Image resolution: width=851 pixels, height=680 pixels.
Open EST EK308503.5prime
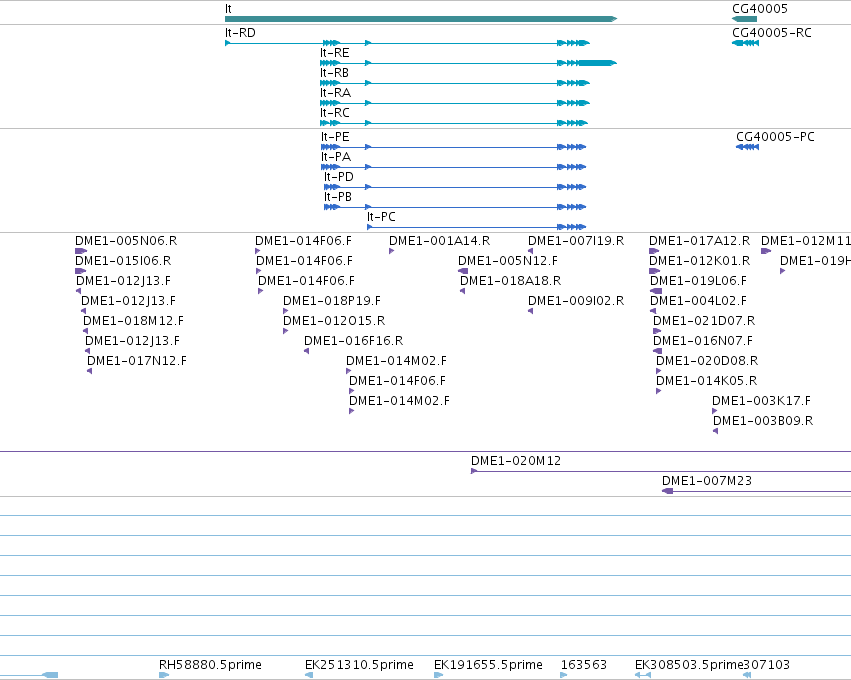click(689, 665)
